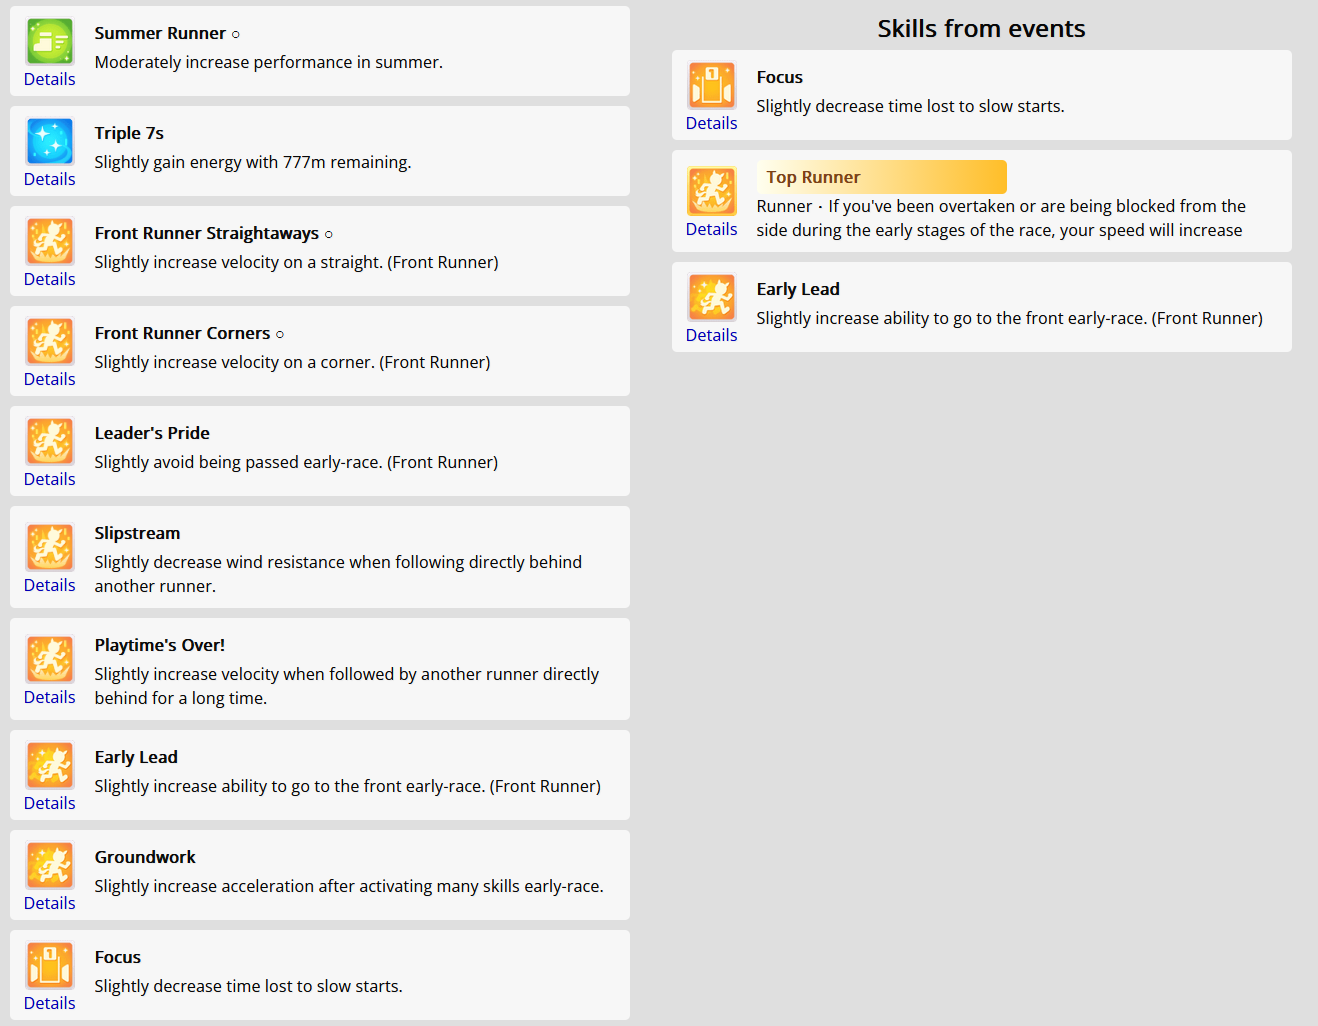Click the Early Lead icon under Skills from events
Viewport: 1318px width, 1026px height.
pos(712,298)
